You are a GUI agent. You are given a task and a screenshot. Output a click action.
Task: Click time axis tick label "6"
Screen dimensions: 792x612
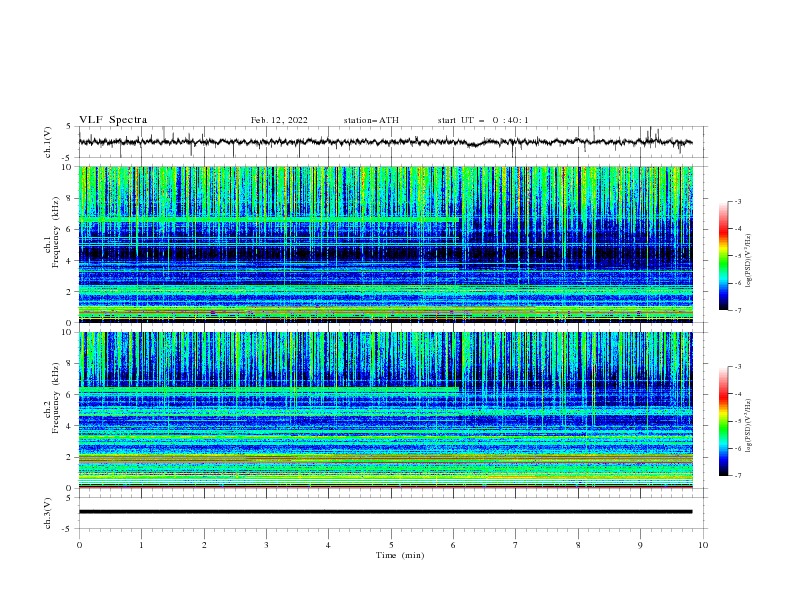[x=453, y=545]
